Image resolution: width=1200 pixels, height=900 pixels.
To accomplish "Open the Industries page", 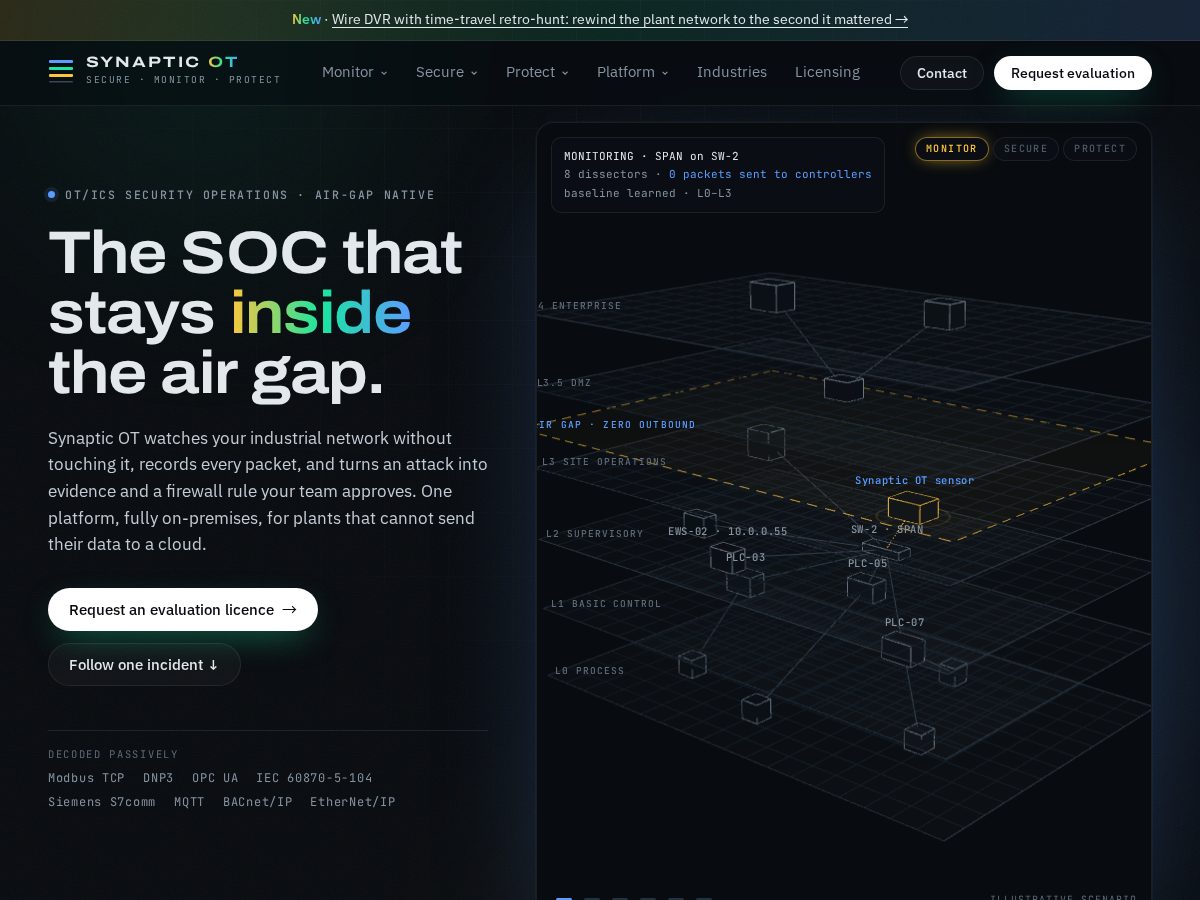I will (732, 72).
